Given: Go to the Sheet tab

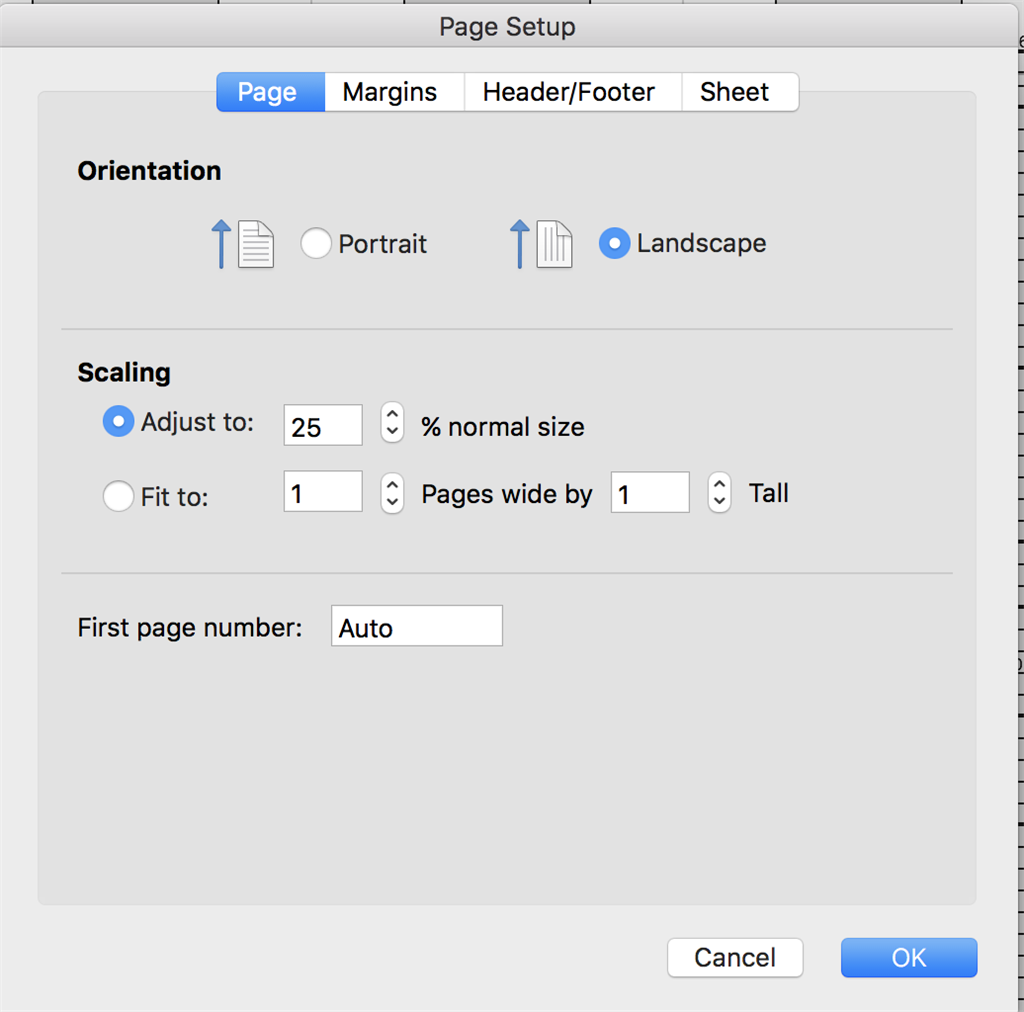Looking at the screenshot, I should click(734, 92).
